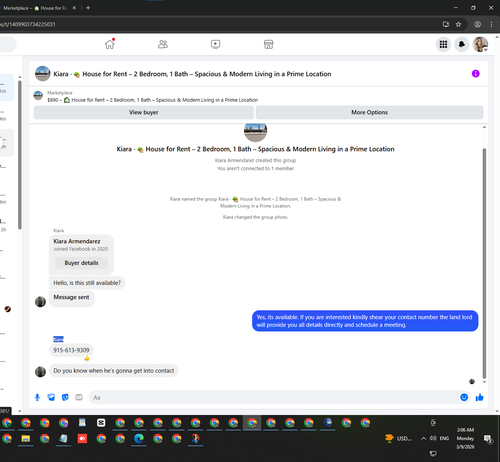This screenshot has width=500, height=462.
Task: Open the USD currency widget in taskbar
Action: click(398, 438)
